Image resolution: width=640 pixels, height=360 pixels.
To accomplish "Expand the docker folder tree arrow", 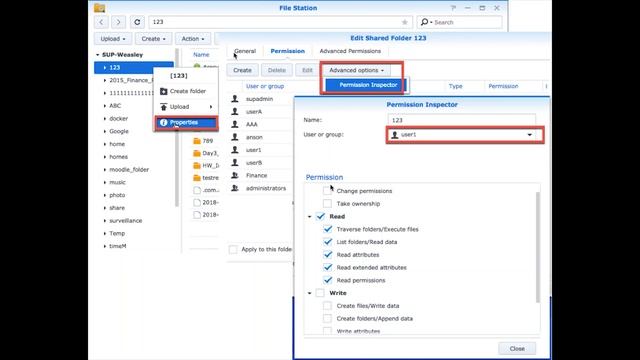I will point(104,119).
